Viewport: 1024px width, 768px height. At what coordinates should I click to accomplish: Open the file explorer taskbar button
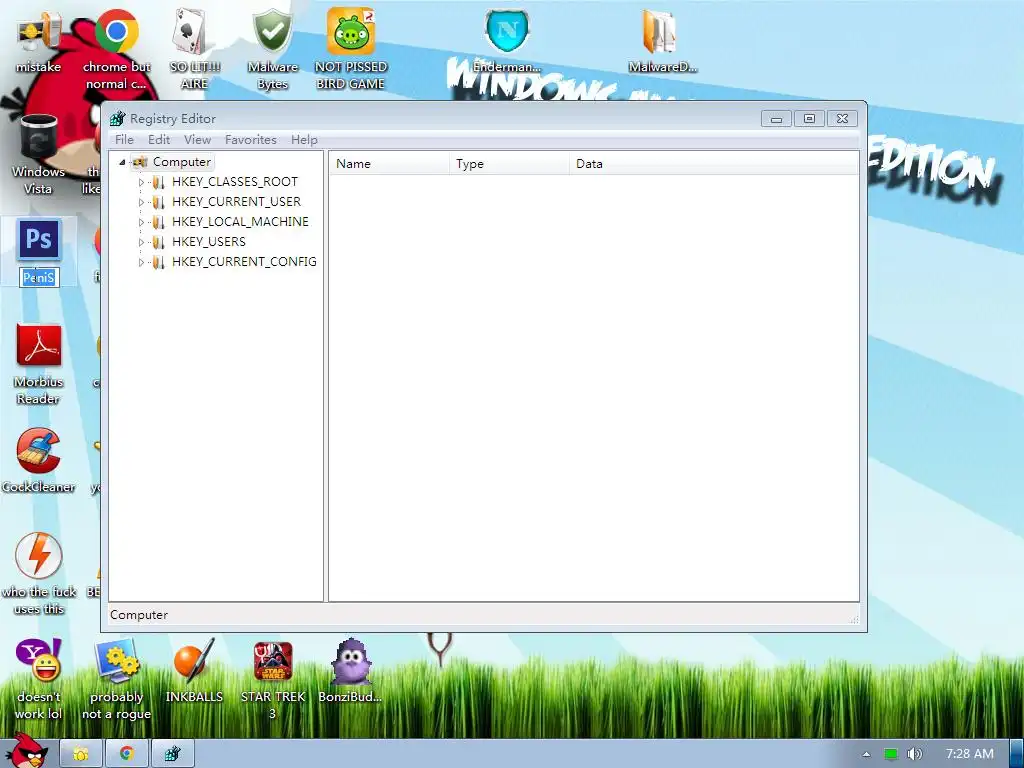81,754
